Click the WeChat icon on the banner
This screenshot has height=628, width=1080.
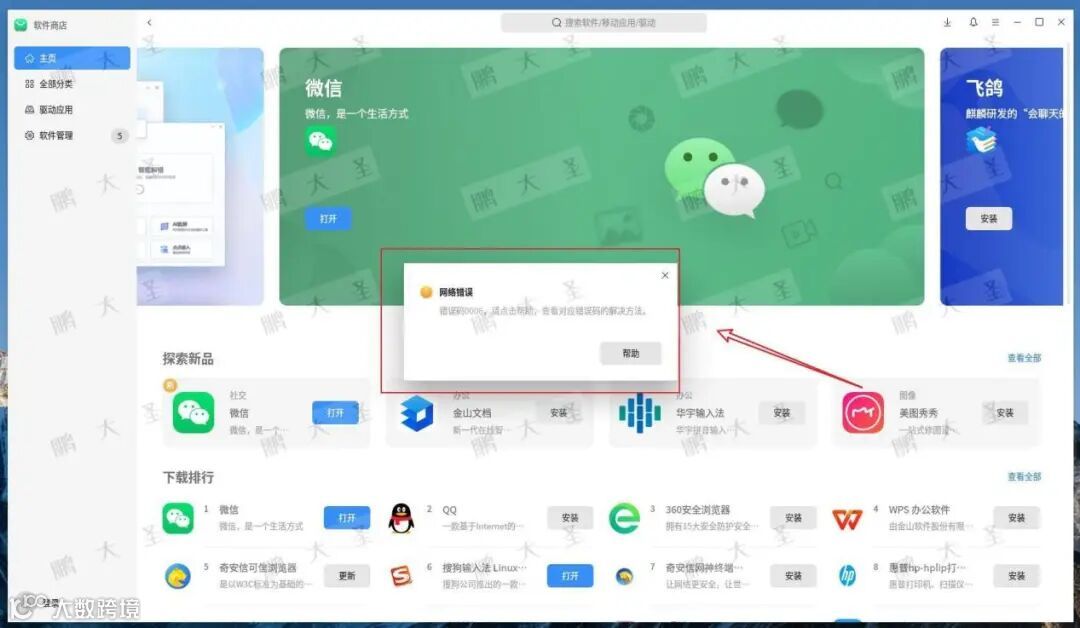(x=320, y=141)
